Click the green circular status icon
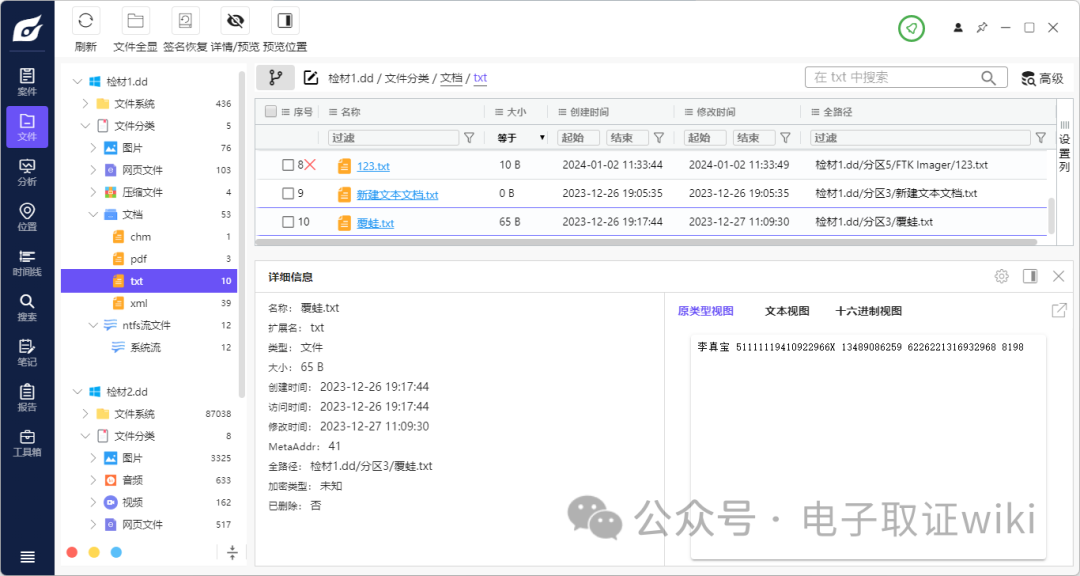Screen dimensions: 1080x576 point(911,28)
